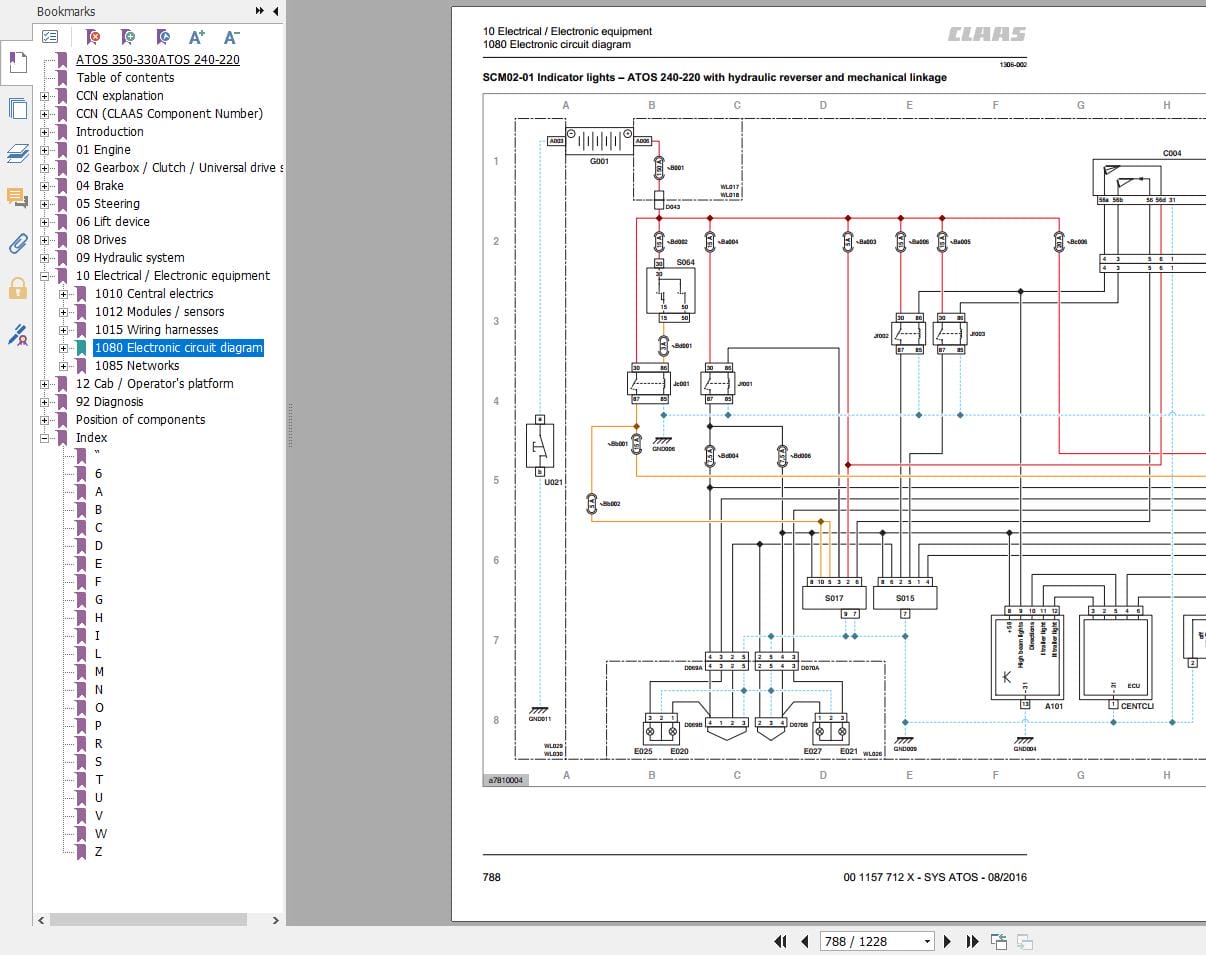This screenshot has height=955, width=1206.
Task: Open Index letter W bookmark
Action: pyautogui.click(x=100, y=833)
